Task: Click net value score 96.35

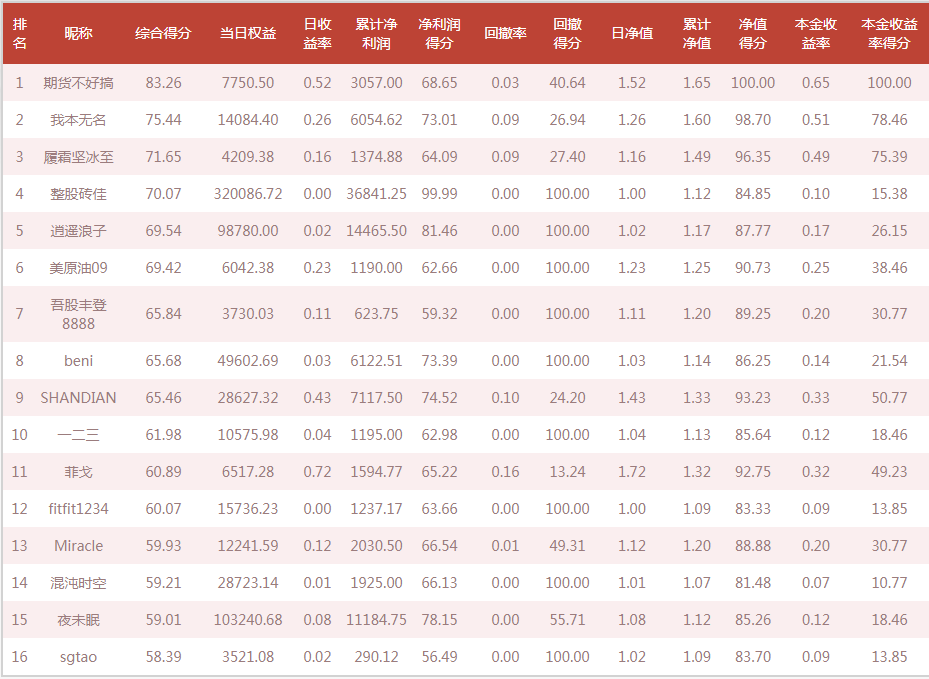Action: 752,157
